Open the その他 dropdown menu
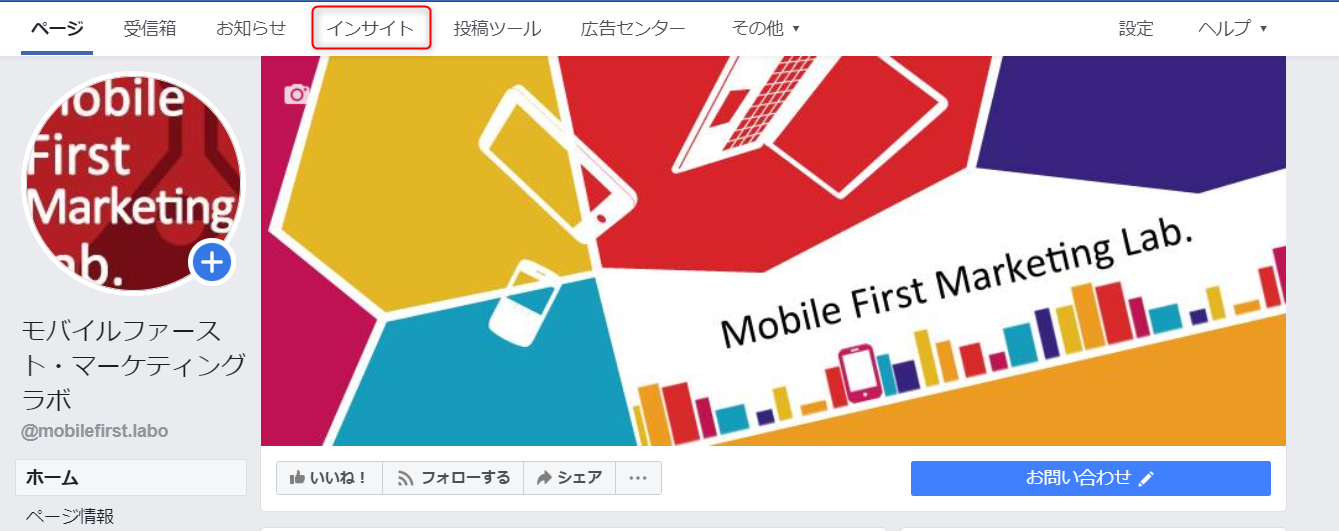Screen dimensions: 1339x531 point(766,29)
